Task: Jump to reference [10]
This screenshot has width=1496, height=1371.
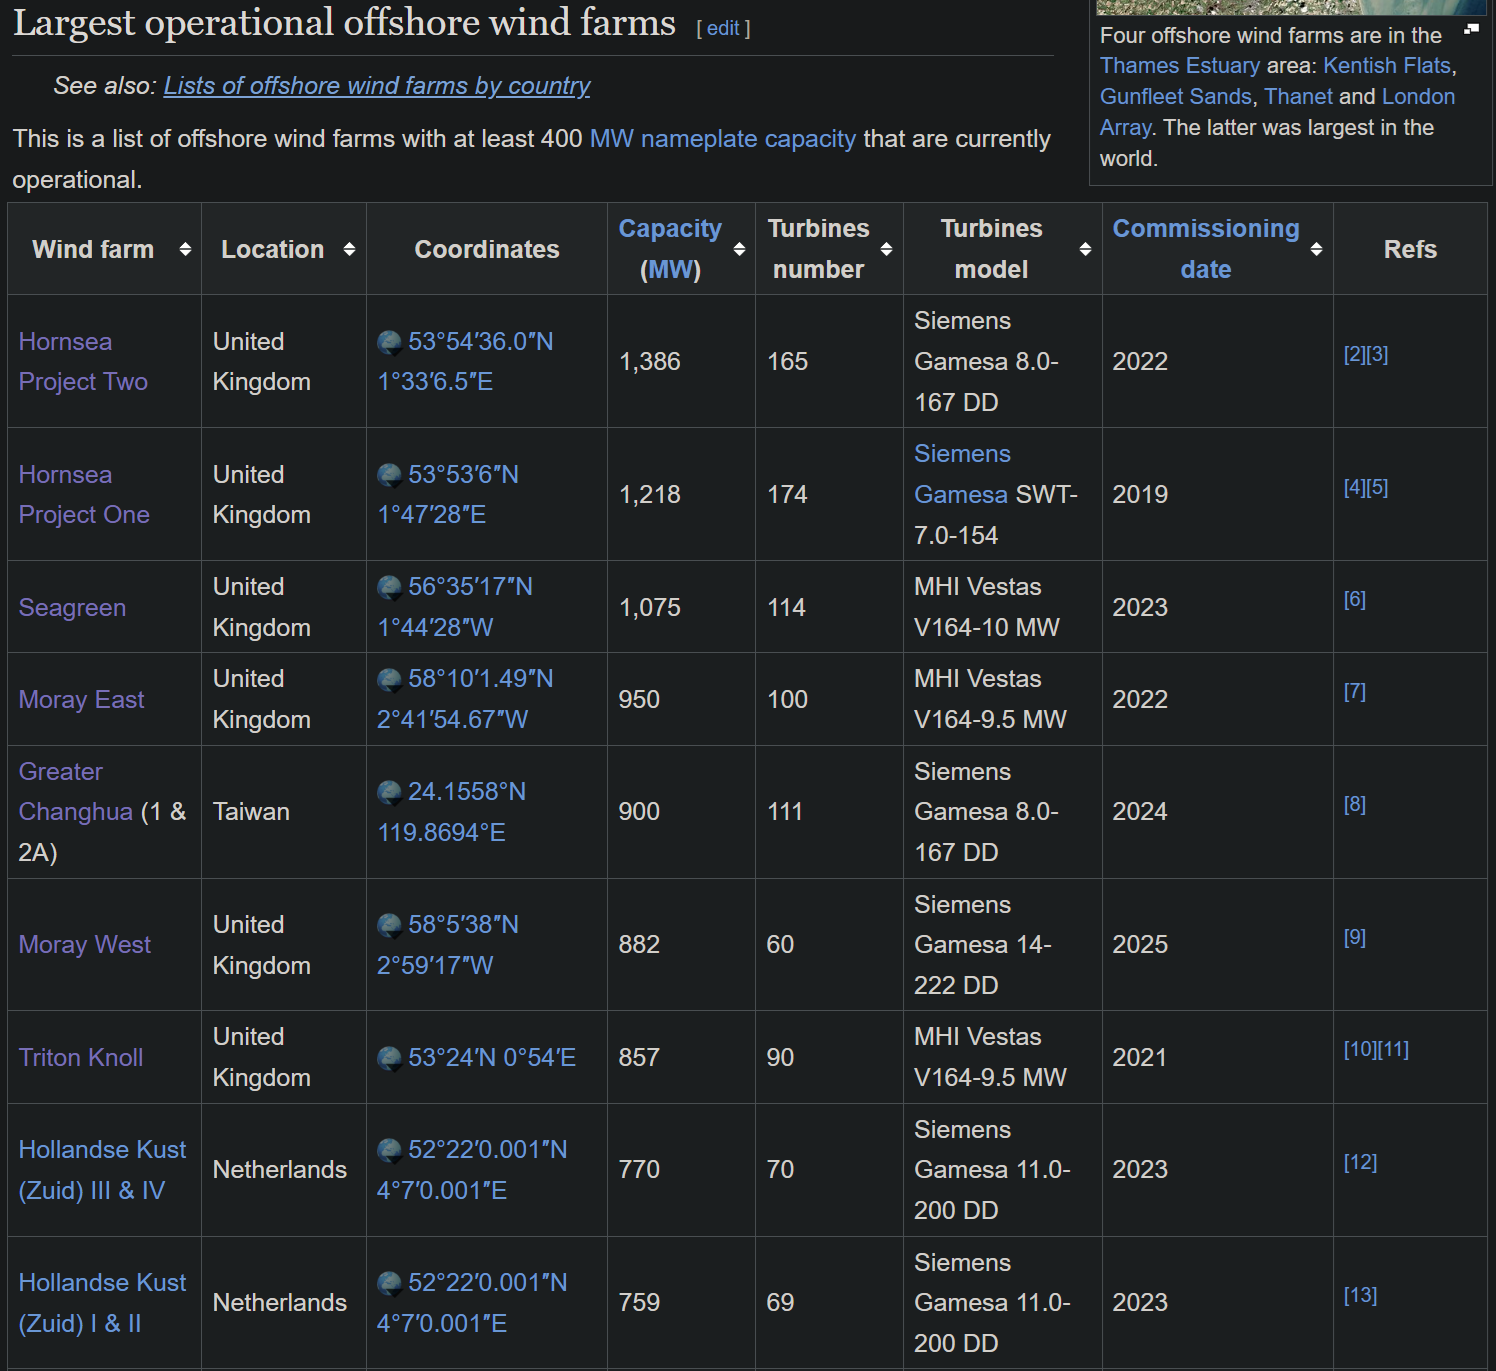Action: (1360, 1050)
